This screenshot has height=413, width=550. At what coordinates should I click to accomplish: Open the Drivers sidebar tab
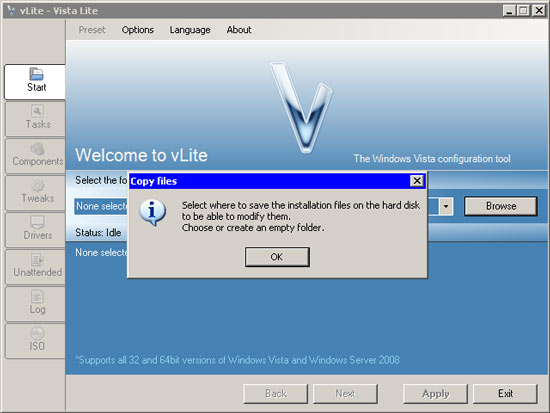pyautogui.click(x=35, y=230)
